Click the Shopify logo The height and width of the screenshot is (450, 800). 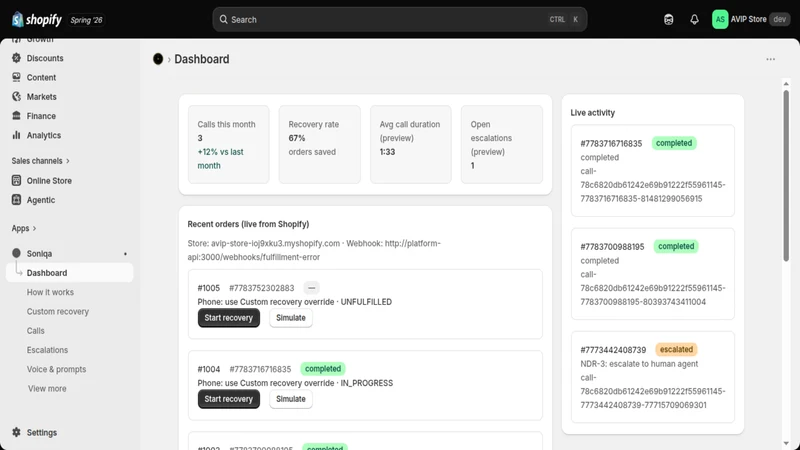coord(36,19)
